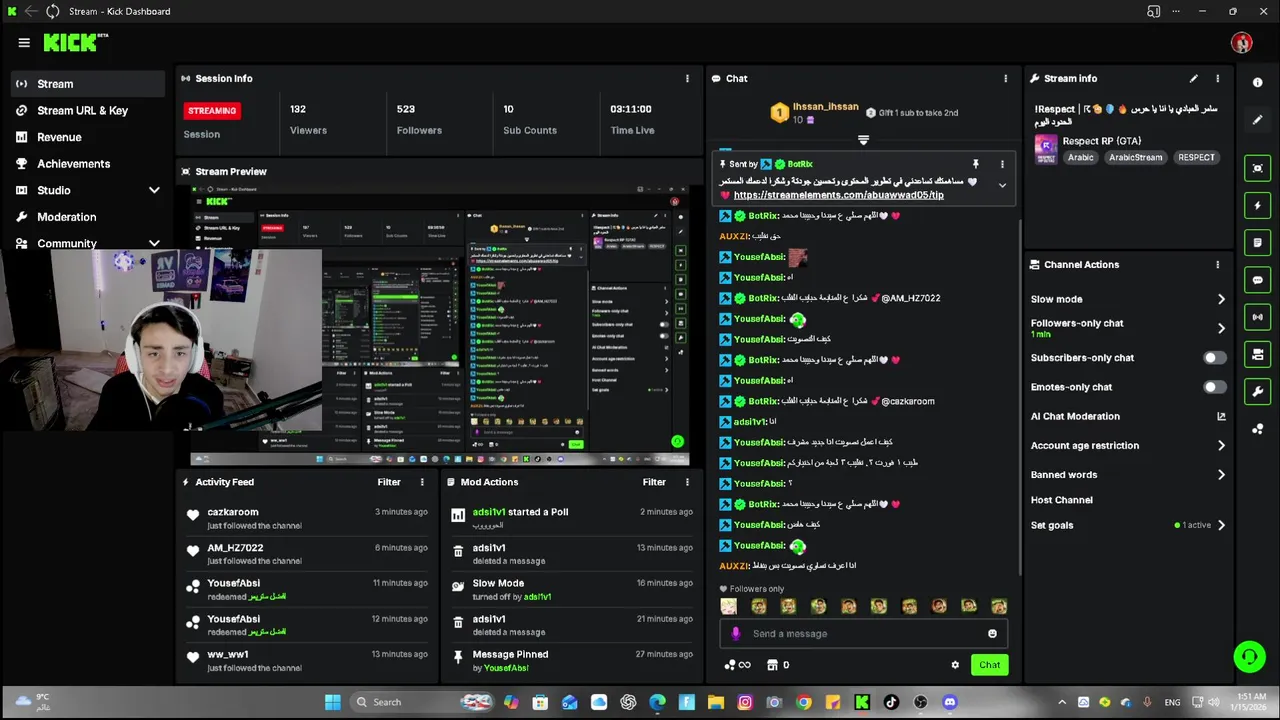The image size is (1280, 720).
Task: Expand Banned words settings
Action: 1221,475
